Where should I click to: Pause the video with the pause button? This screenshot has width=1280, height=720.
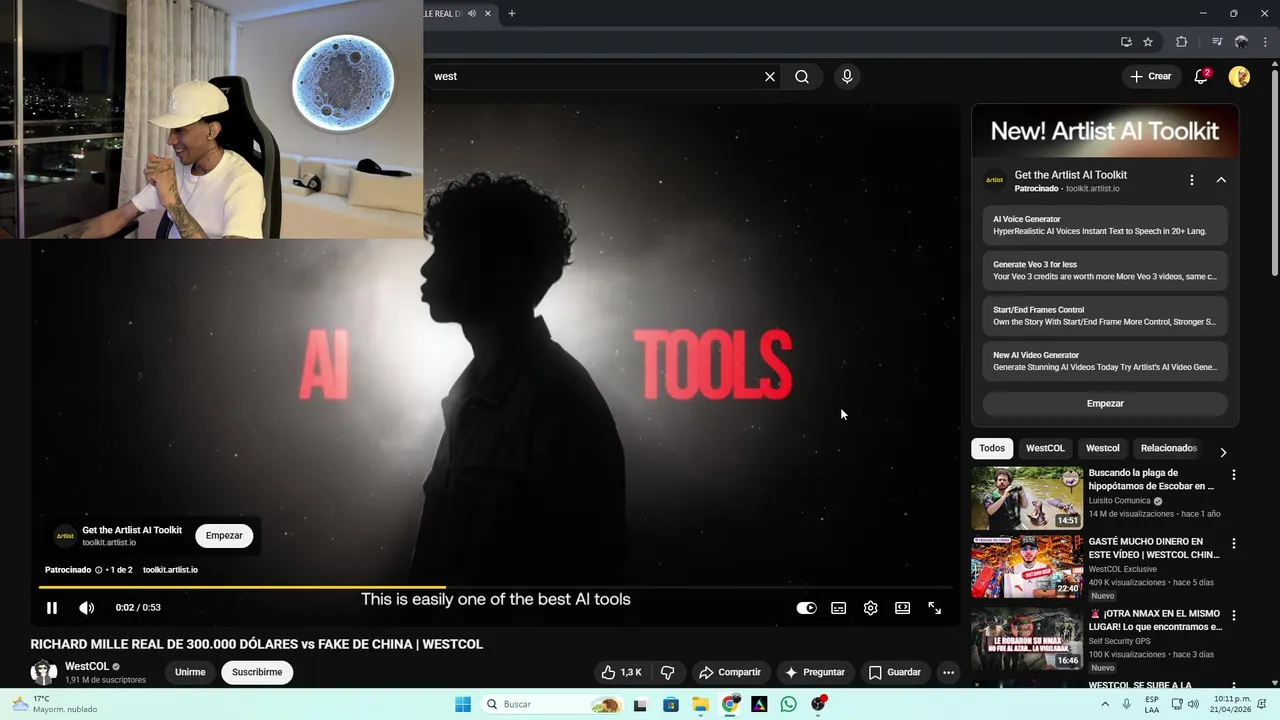[x=52, y=608]
